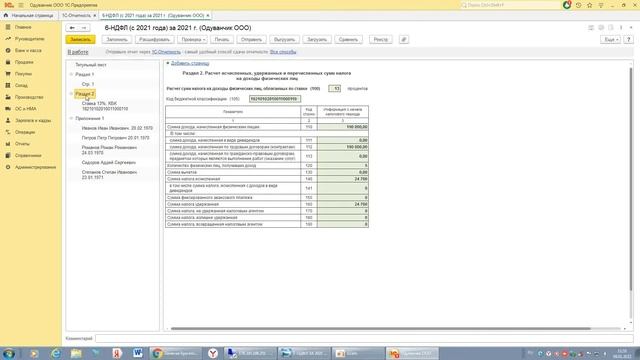Click the tax rate field showing 13
This screenshot has width=640, height=360.
click(x=334, y=89)
